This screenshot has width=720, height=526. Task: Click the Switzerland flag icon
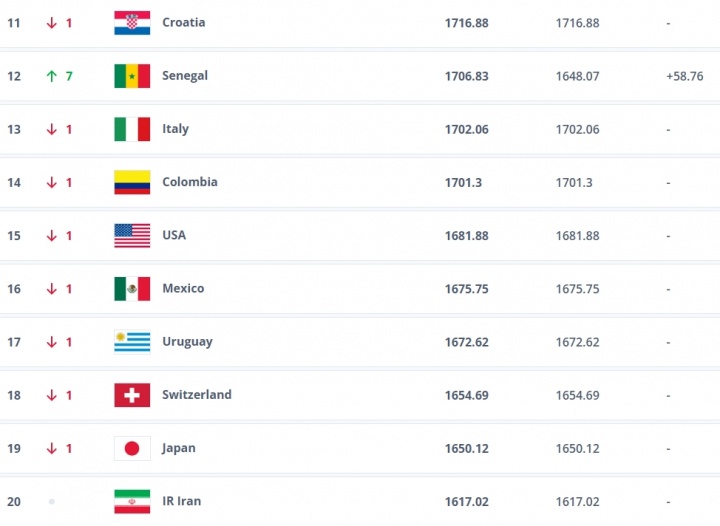click(x=132, y=395)
